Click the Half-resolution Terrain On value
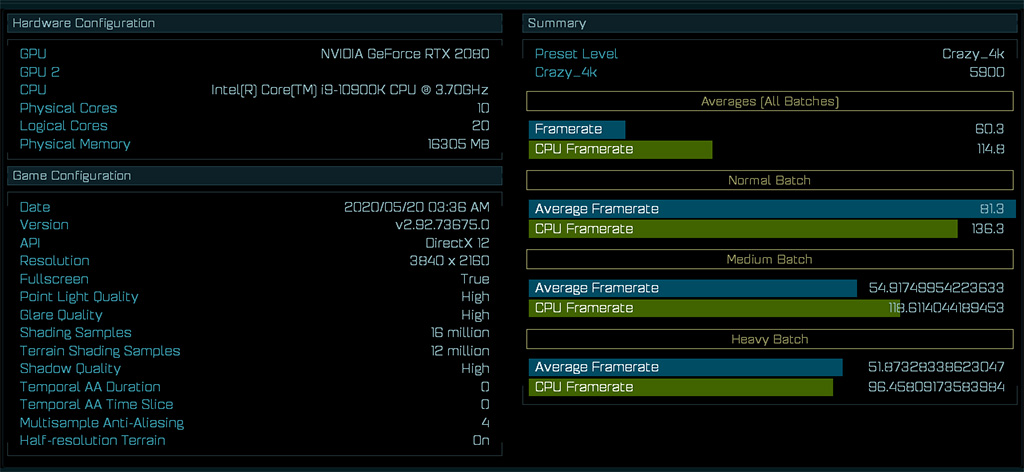Viewport: 1024px width, 472px height. 480,440
